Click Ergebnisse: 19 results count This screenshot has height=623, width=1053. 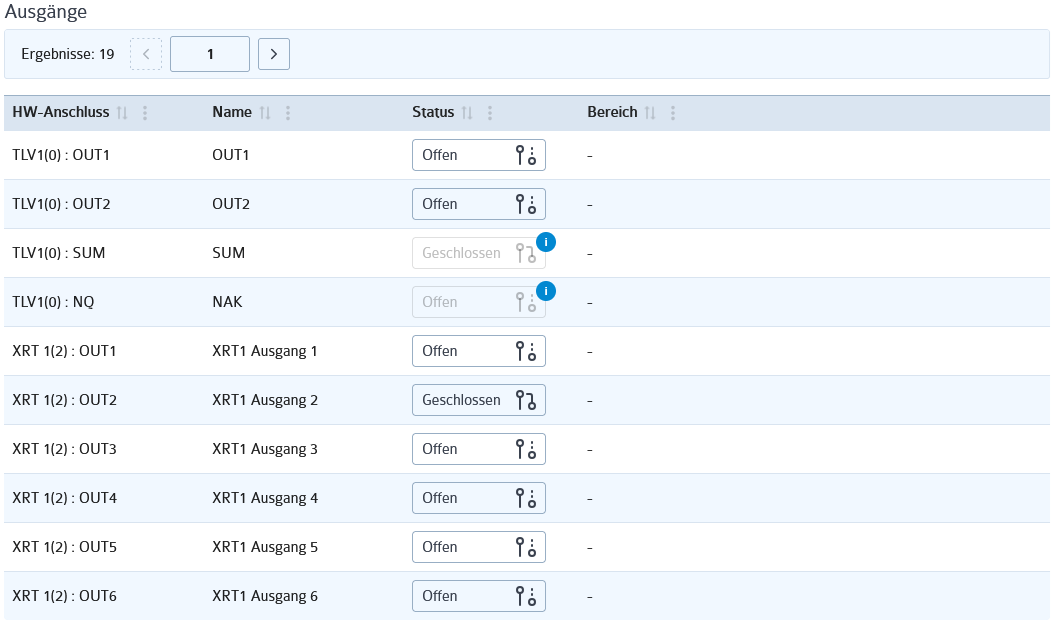(x=68, y=54)
